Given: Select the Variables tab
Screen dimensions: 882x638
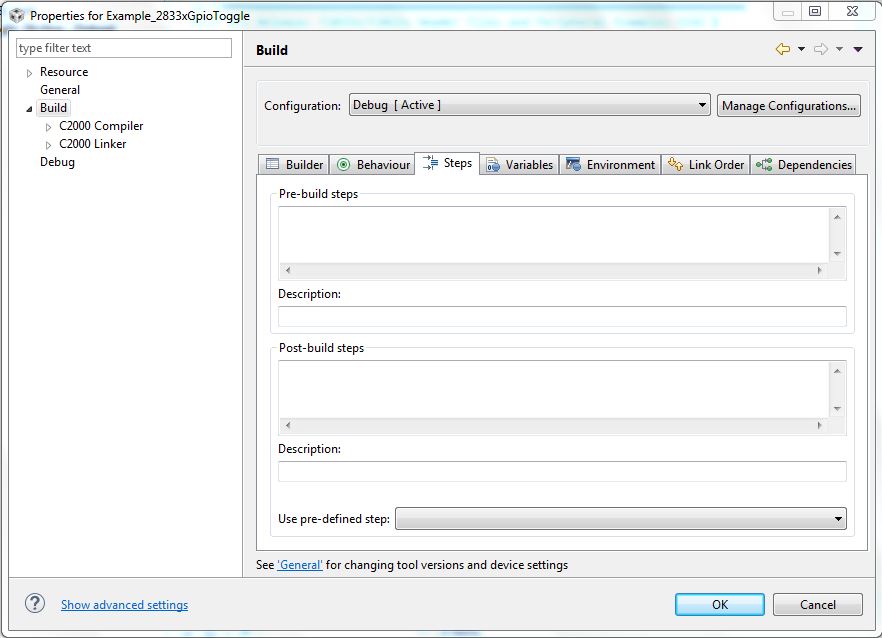Looking at the screenshot, I should click(519, 165).
